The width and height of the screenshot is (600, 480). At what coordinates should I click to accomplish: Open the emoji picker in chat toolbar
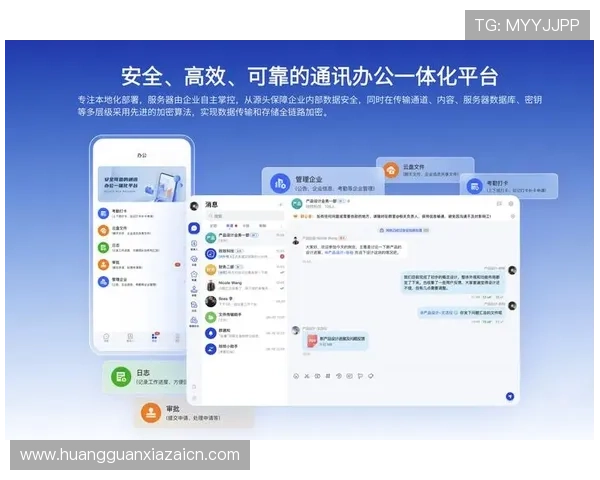coord(296,376)
